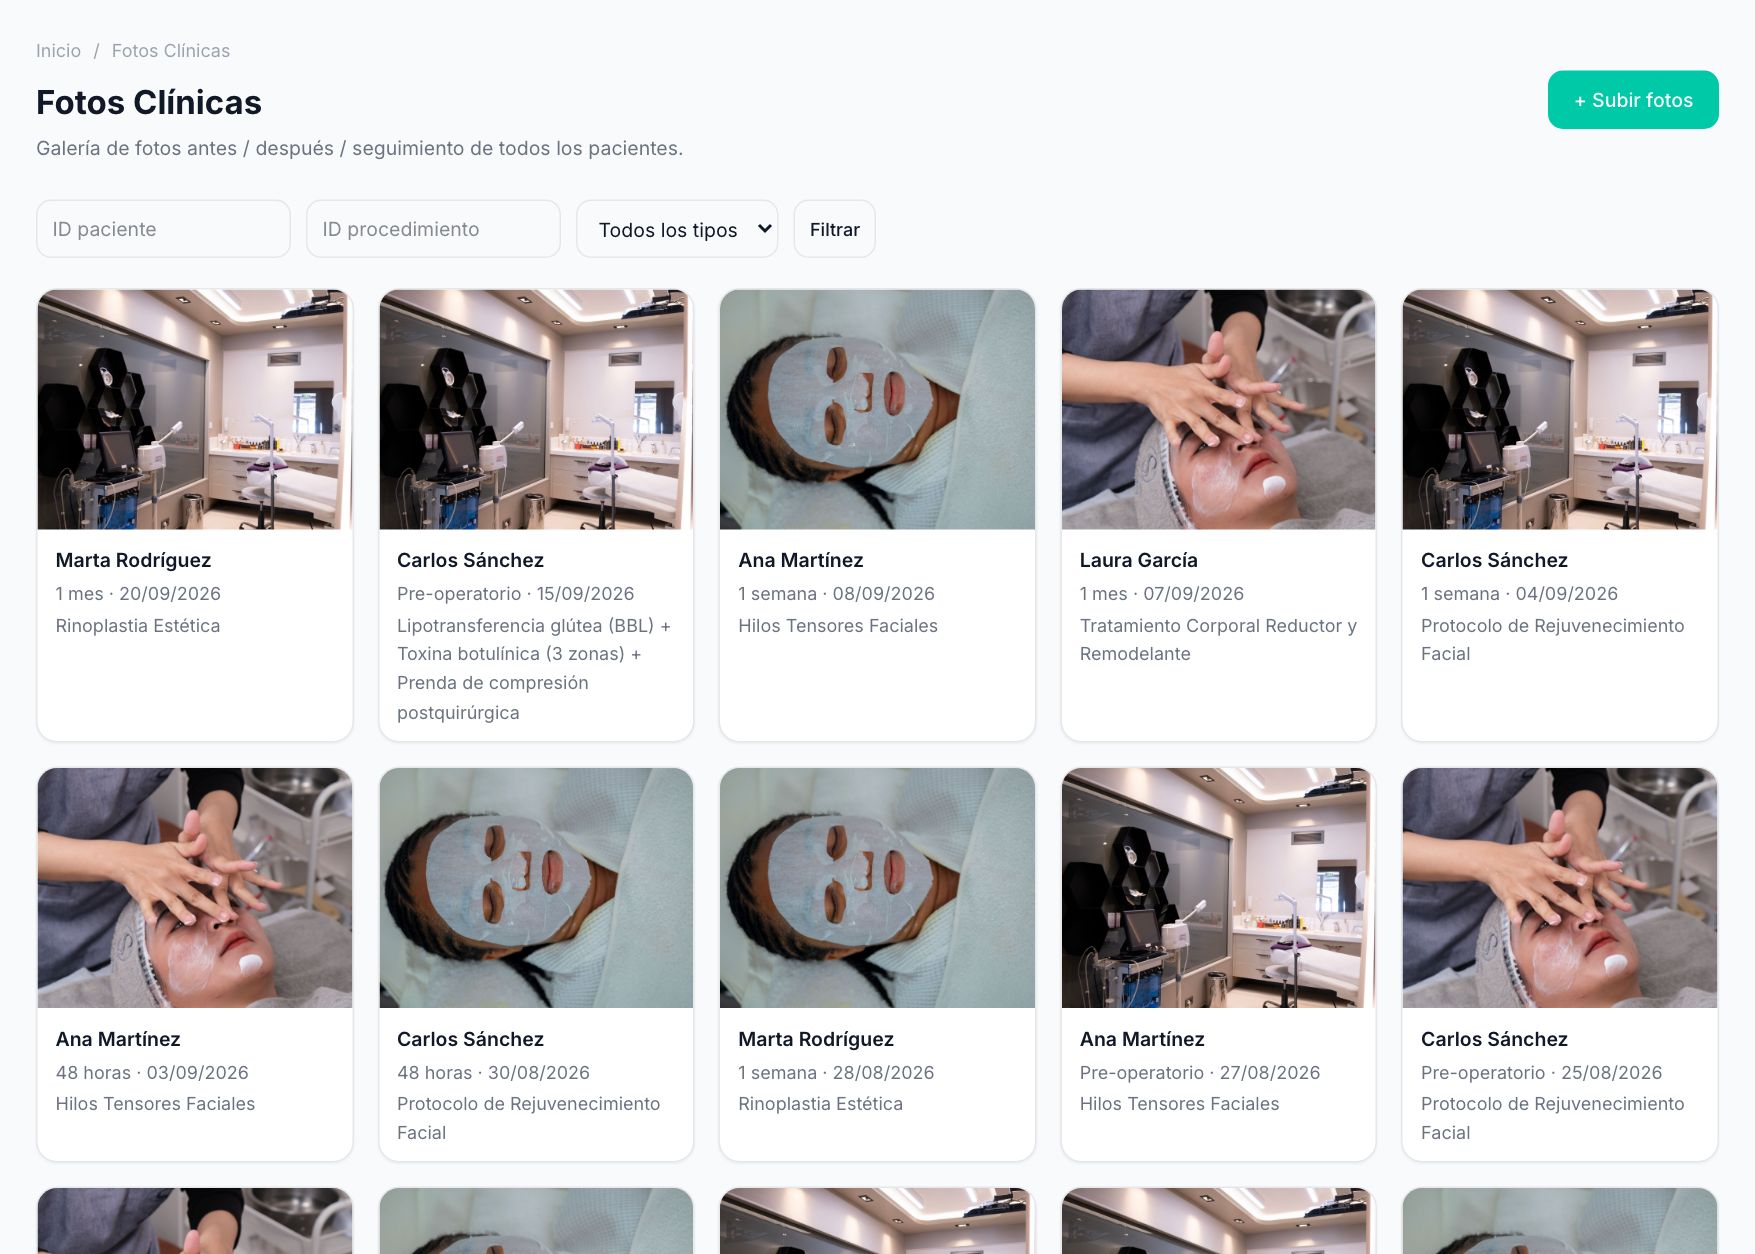Click 'Hilos Tensores Faciales' under the 08/09/2026 card
The width and height of the screenshot is (1755, 1254).
click(838, 625)
